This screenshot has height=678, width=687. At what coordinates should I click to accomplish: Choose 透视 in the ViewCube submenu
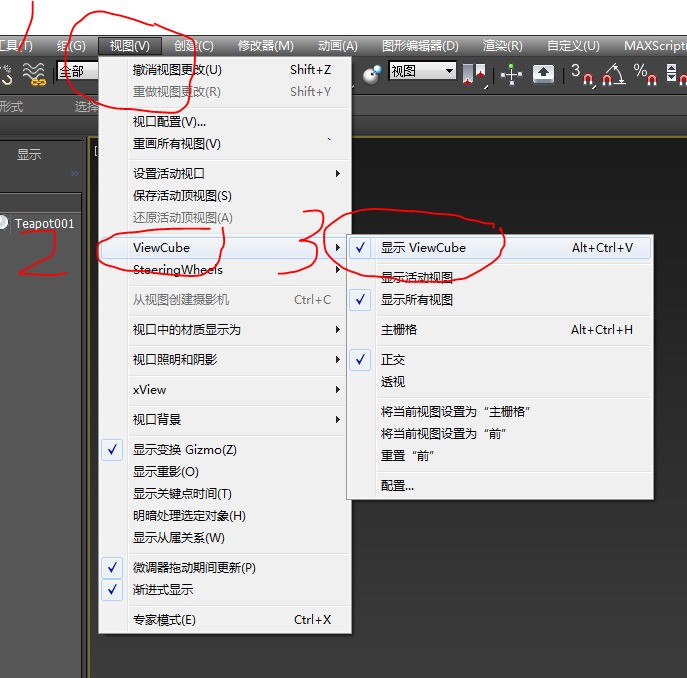[393, 382]
